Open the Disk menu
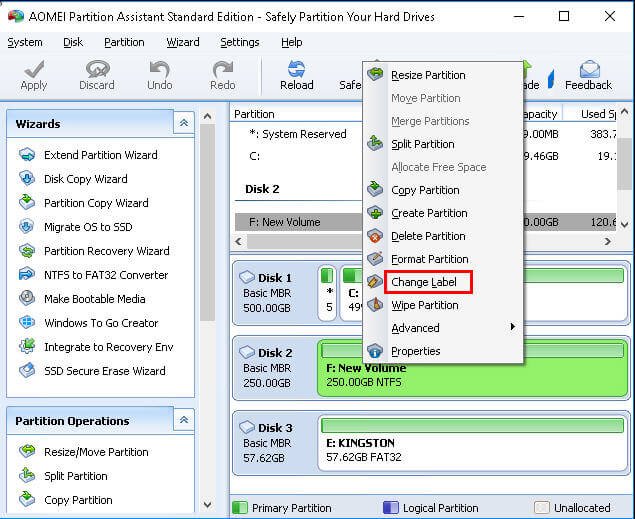This screenshot has height=519, width=635. [x=73, y=42]
